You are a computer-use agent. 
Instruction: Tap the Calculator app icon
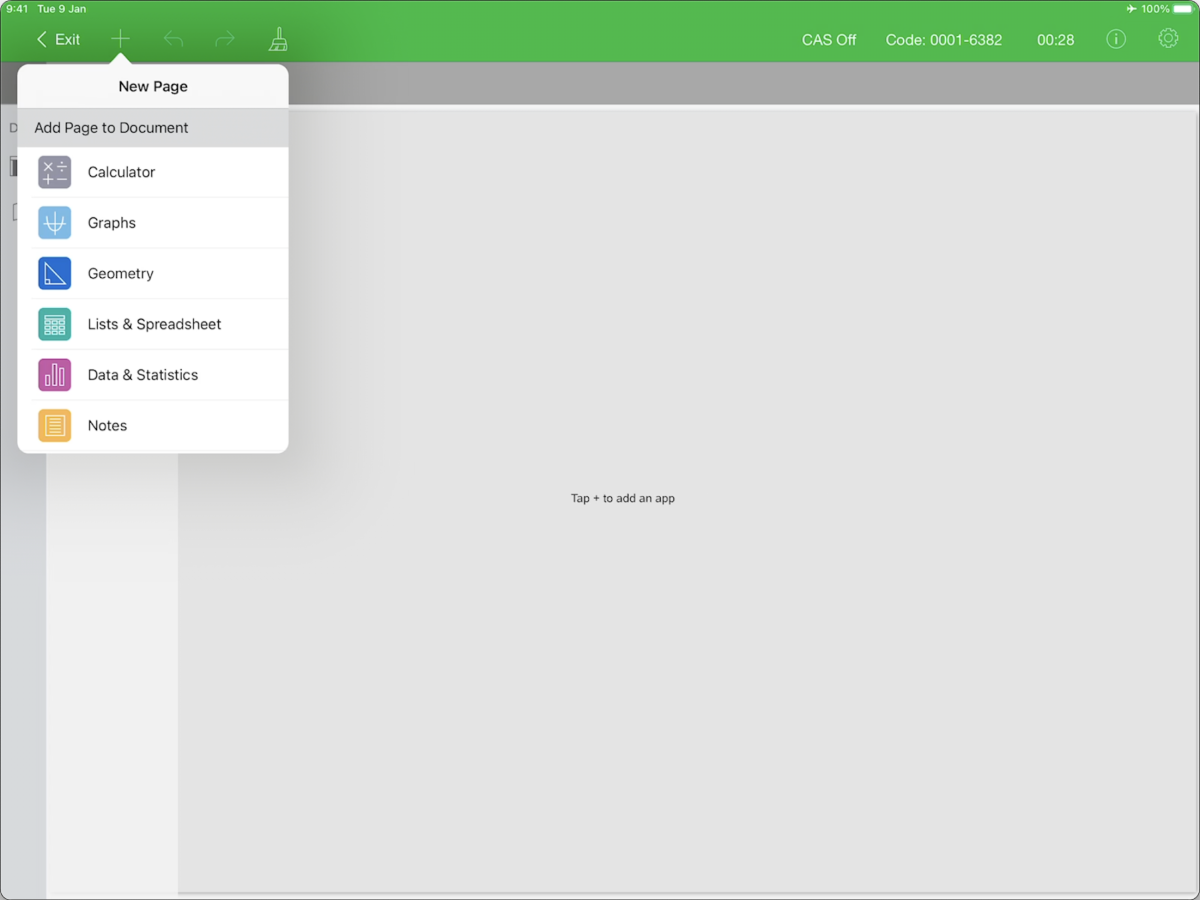[55, 172]
